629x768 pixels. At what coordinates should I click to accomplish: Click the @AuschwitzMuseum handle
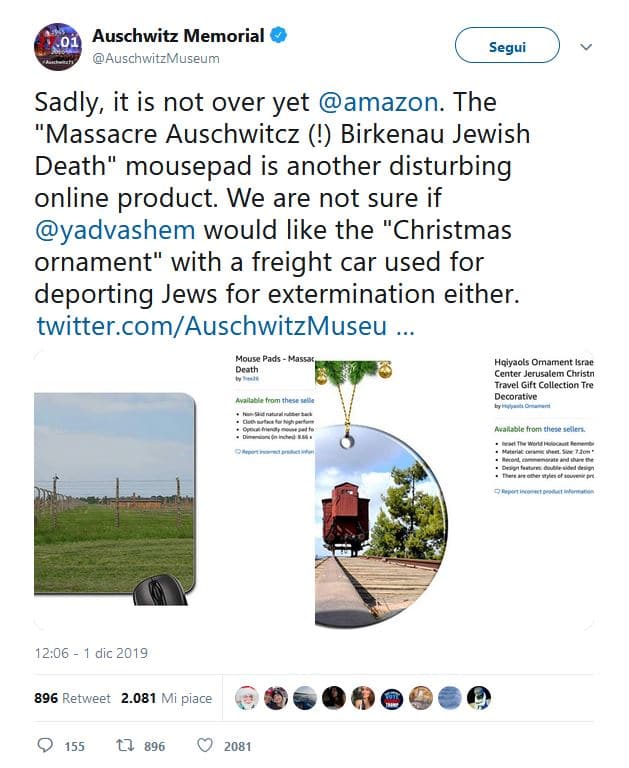(156, 58)
